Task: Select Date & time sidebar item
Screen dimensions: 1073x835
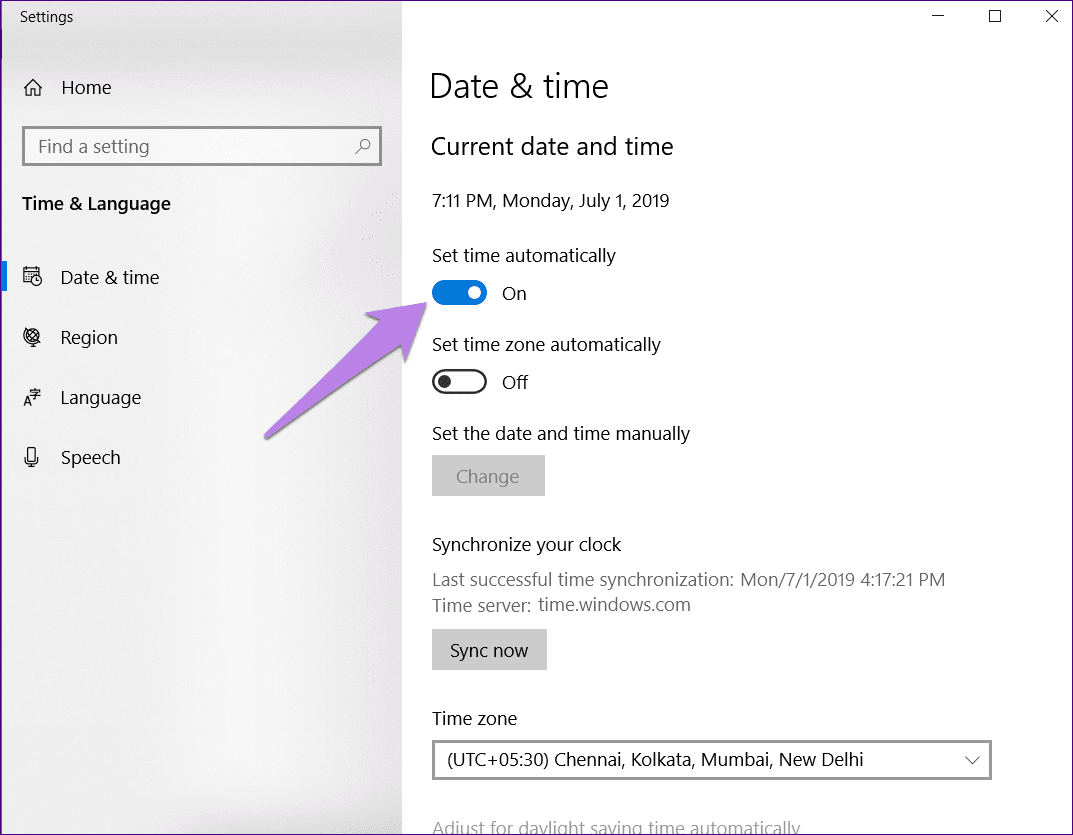Action: point(109,277)
